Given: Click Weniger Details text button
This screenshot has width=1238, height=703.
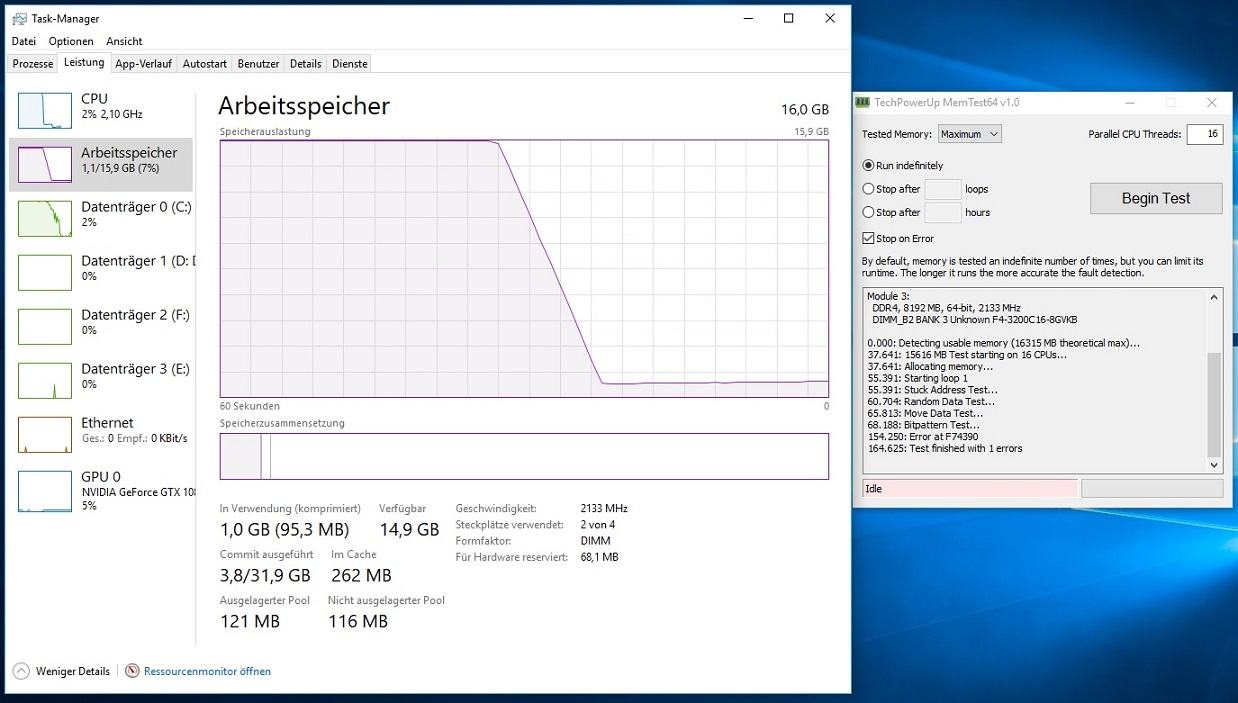Looking at the screenshot, I should point(73,671).
